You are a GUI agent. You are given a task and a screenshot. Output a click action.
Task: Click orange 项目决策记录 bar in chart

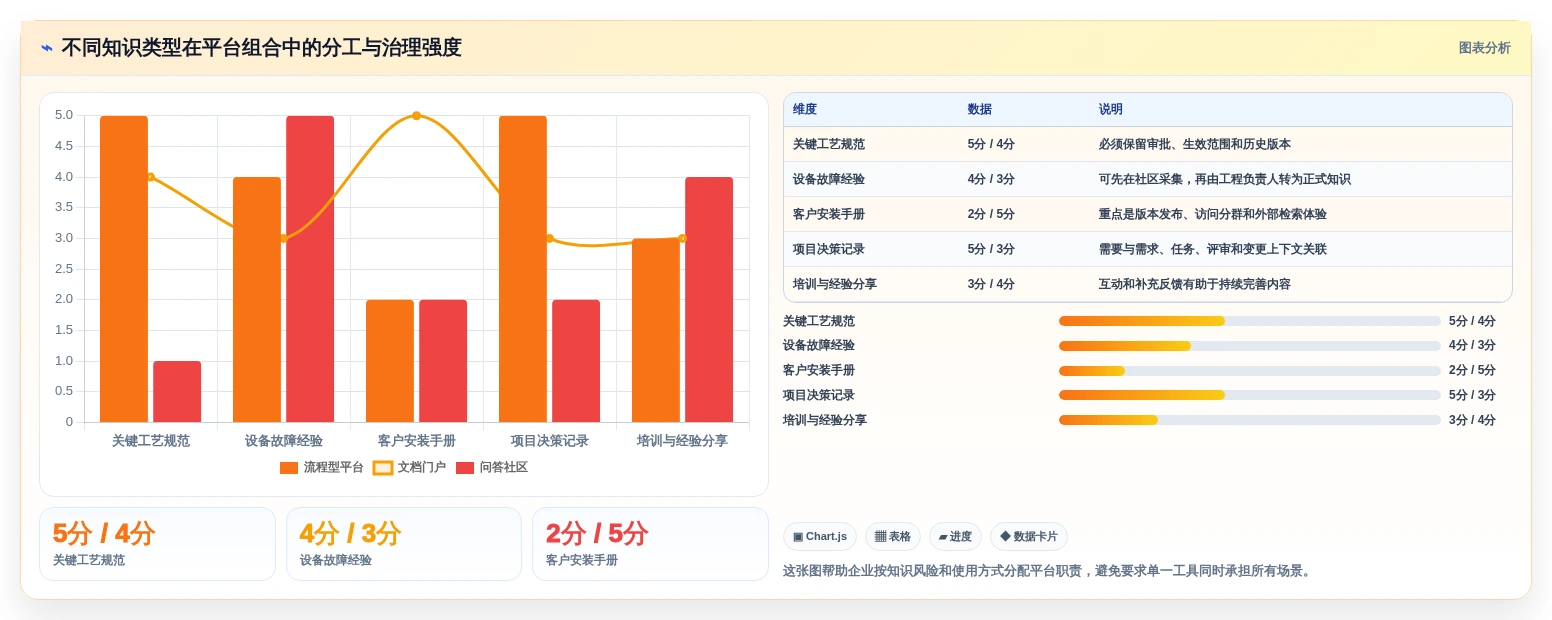(x=523, y=269)
